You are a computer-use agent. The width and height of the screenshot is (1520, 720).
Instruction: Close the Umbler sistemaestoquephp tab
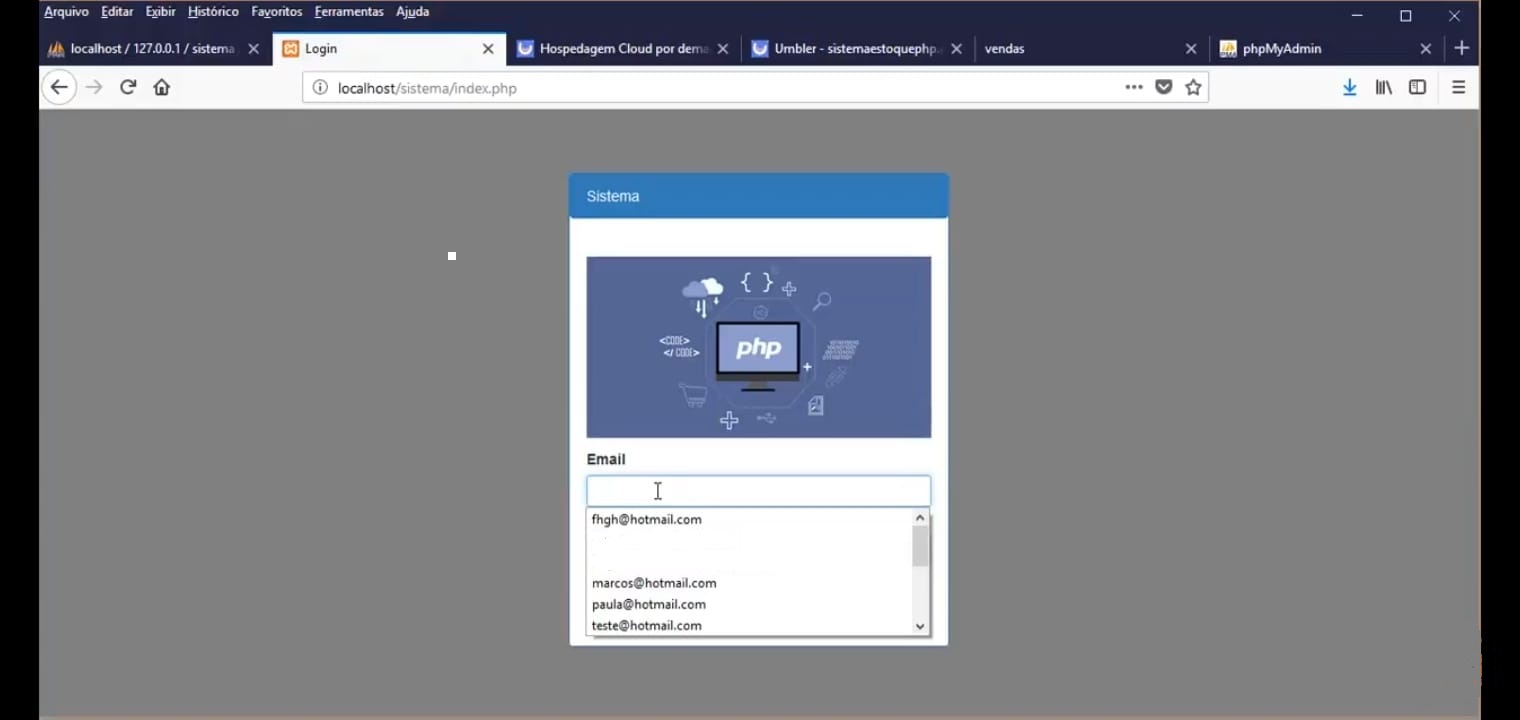(957, 48)
